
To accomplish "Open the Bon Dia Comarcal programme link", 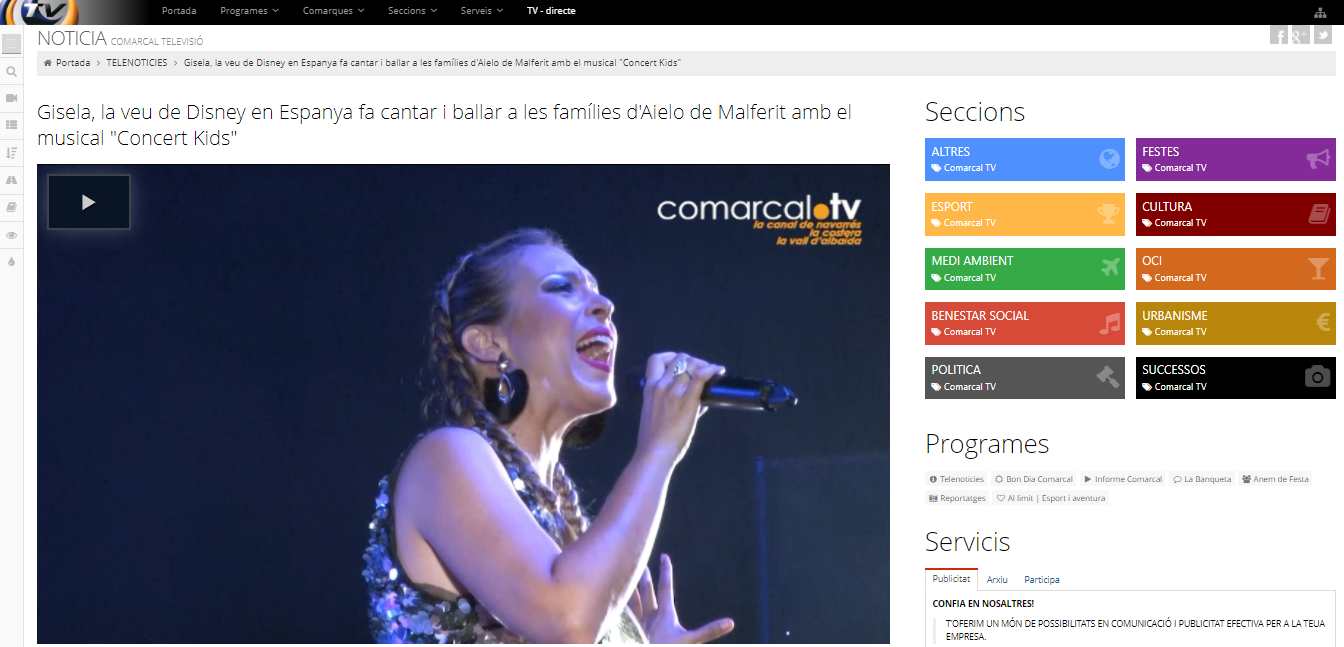I will tap(1034, 479).
